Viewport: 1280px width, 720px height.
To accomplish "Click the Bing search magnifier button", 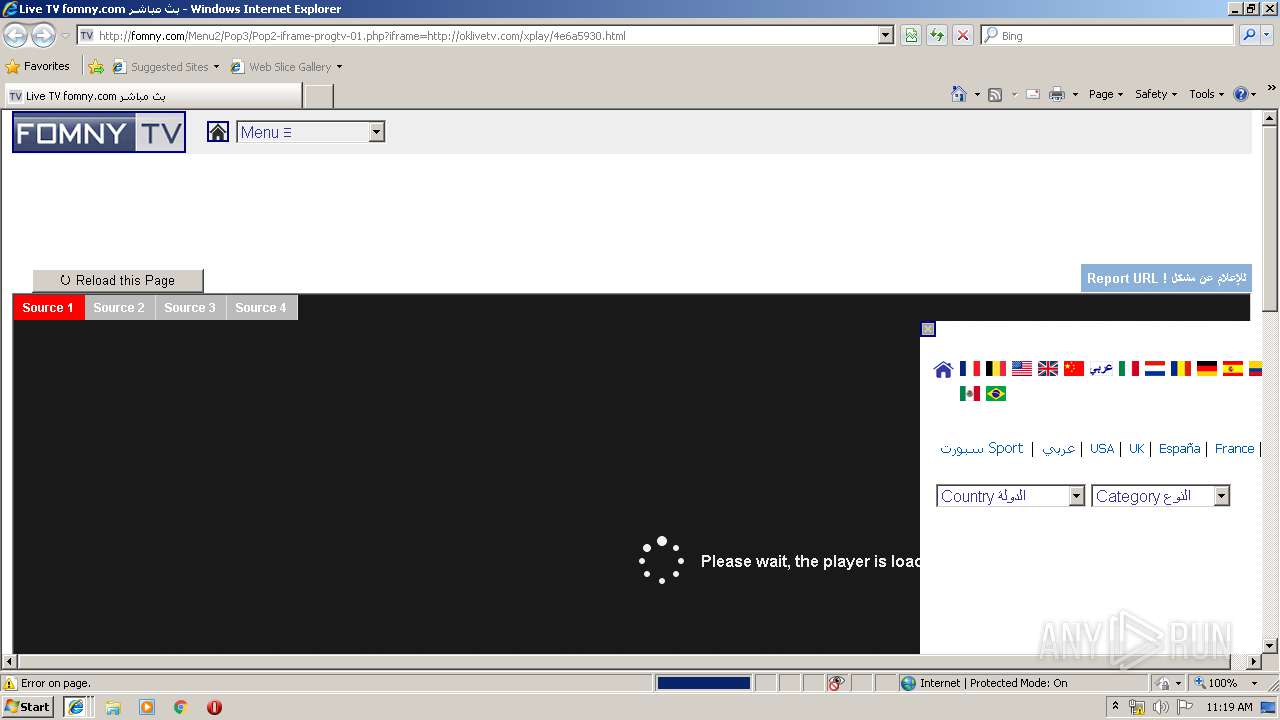I will (1249, 35).
